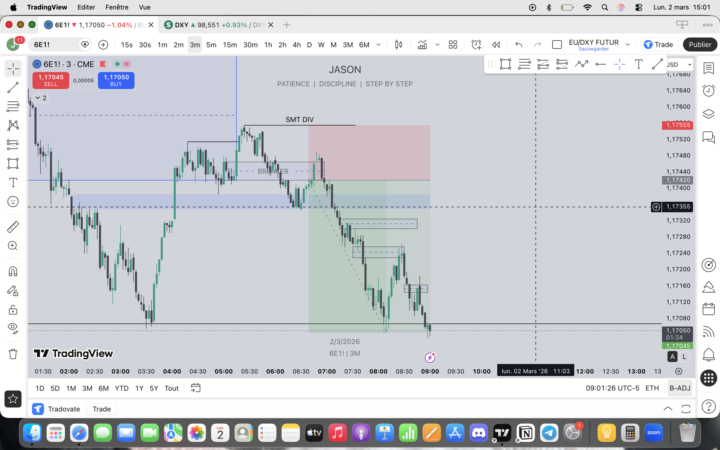Open the Help Center question mark
Viewport: 720px width, 450px height.
point(709,406)
